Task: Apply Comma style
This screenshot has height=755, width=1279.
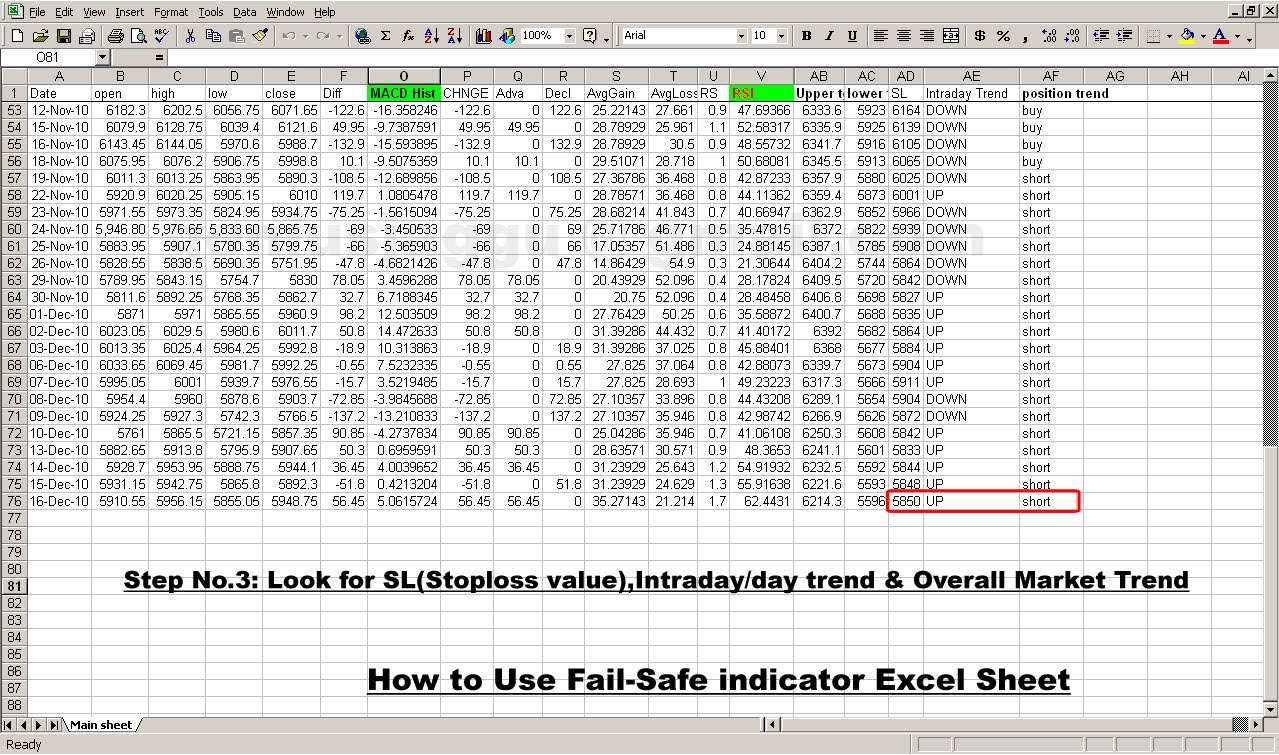Action: click(x=1026, y=36)
